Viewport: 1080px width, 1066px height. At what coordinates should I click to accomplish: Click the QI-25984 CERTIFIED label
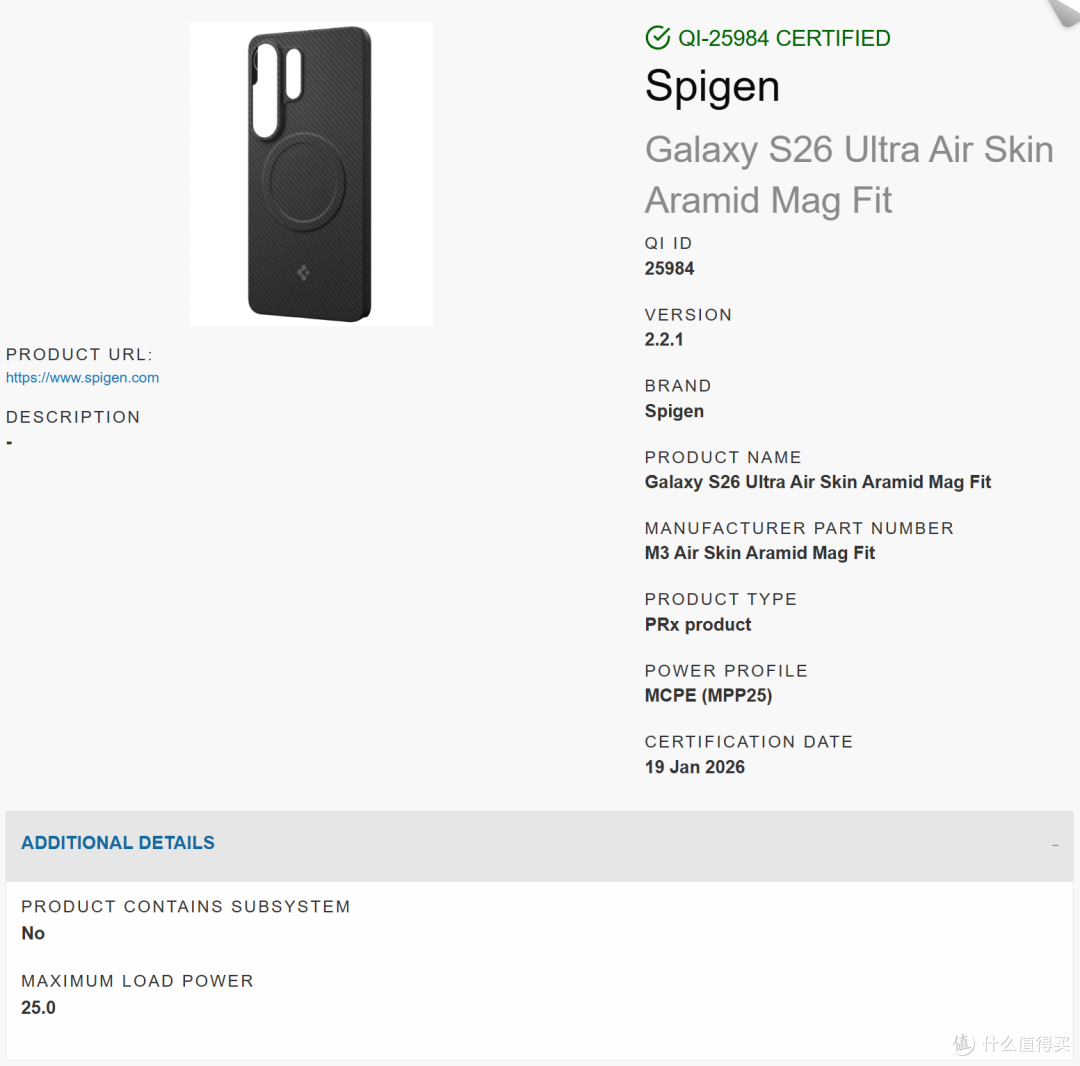coord(784,38)
